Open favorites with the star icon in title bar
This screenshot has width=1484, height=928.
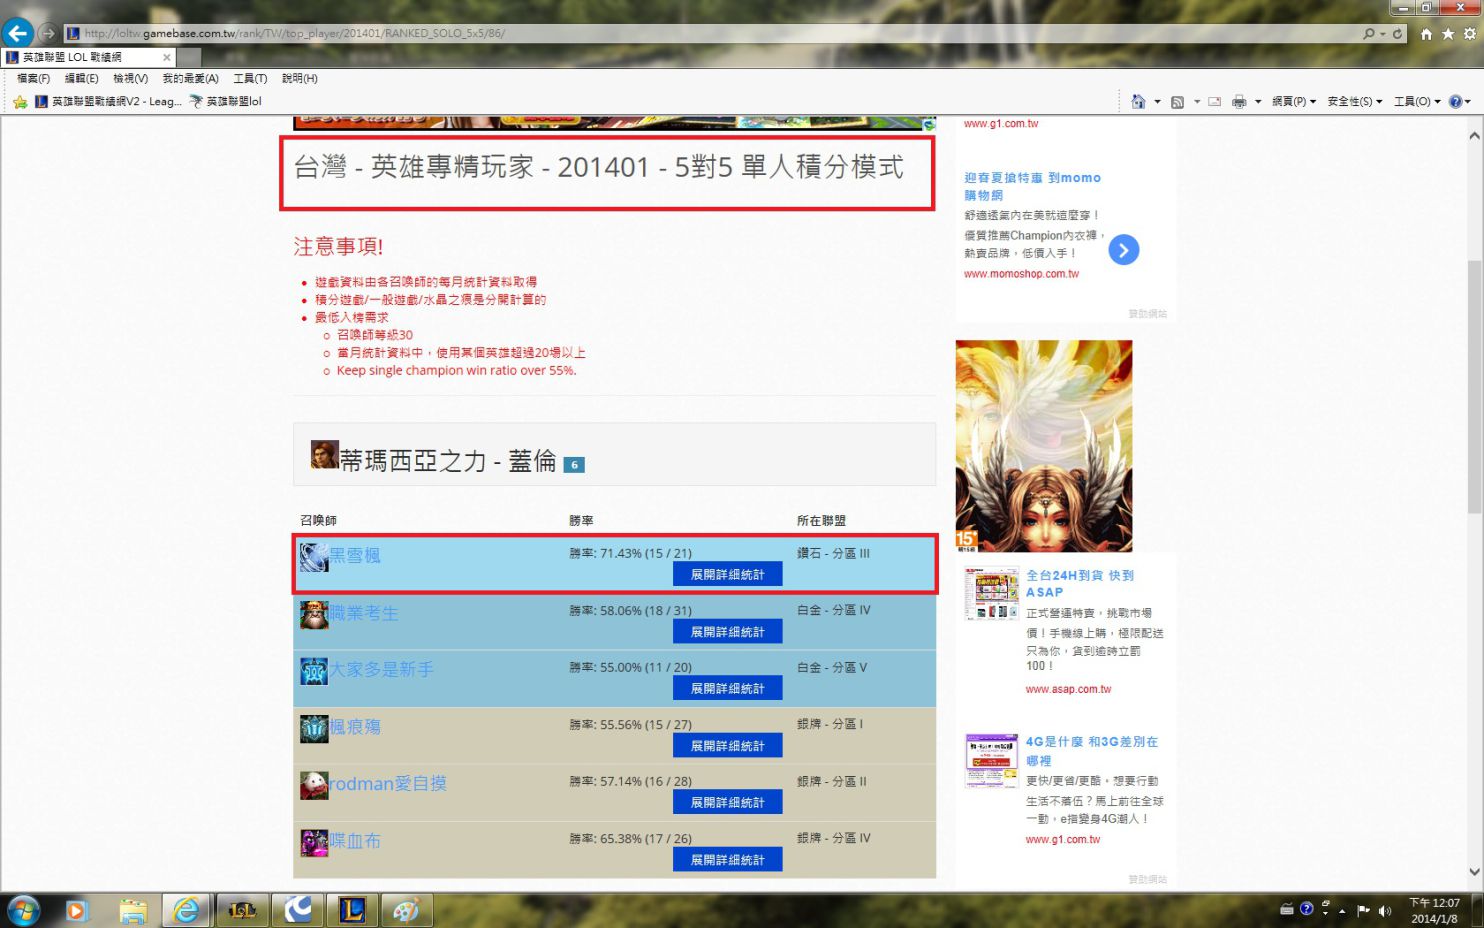click(1447, 34)
